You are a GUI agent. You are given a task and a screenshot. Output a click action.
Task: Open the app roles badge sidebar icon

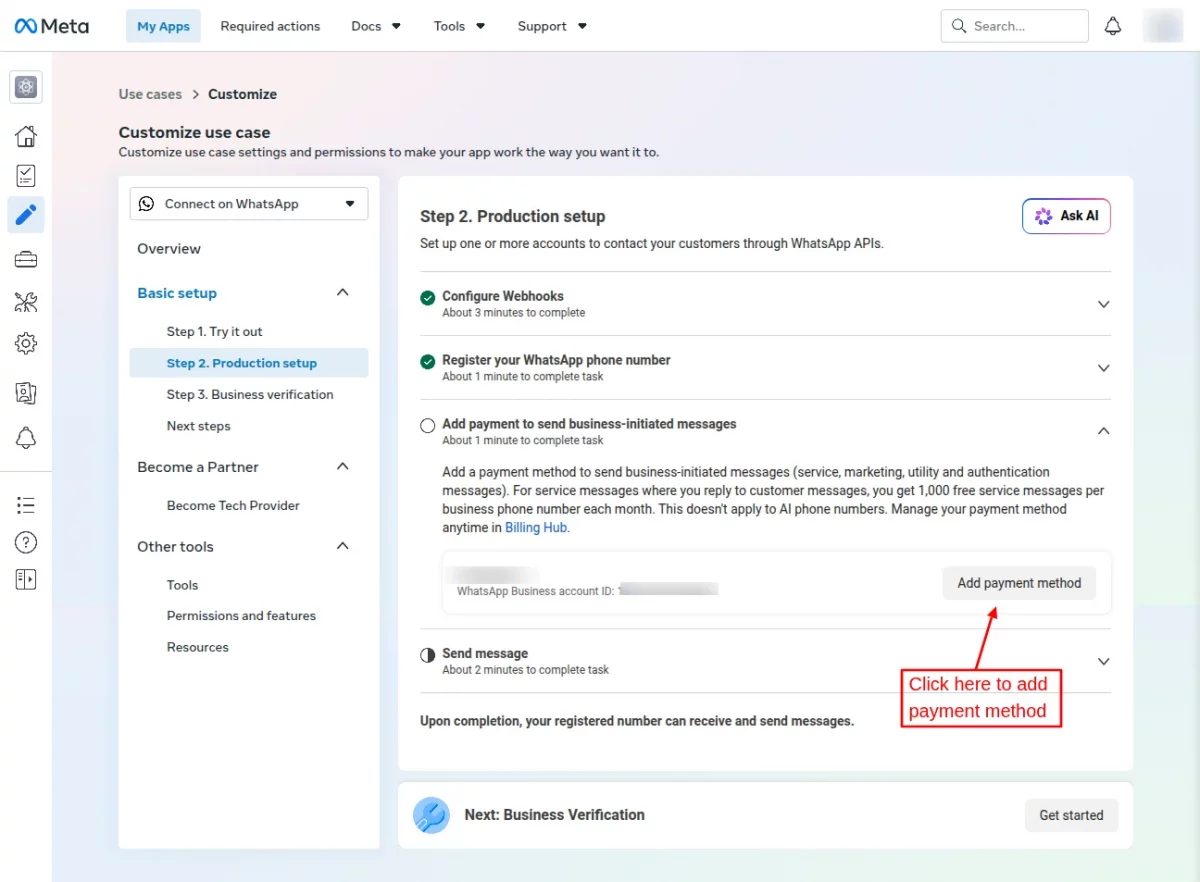pyautogui.click(x=26, y=393)
